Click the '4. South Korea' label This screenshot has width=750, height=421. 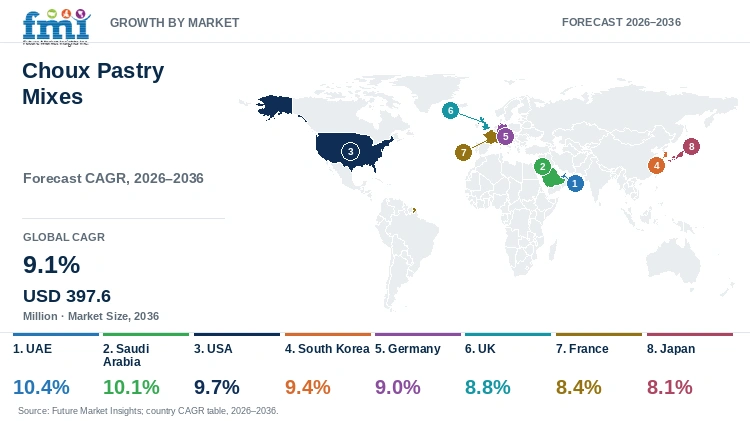(327, 349)
